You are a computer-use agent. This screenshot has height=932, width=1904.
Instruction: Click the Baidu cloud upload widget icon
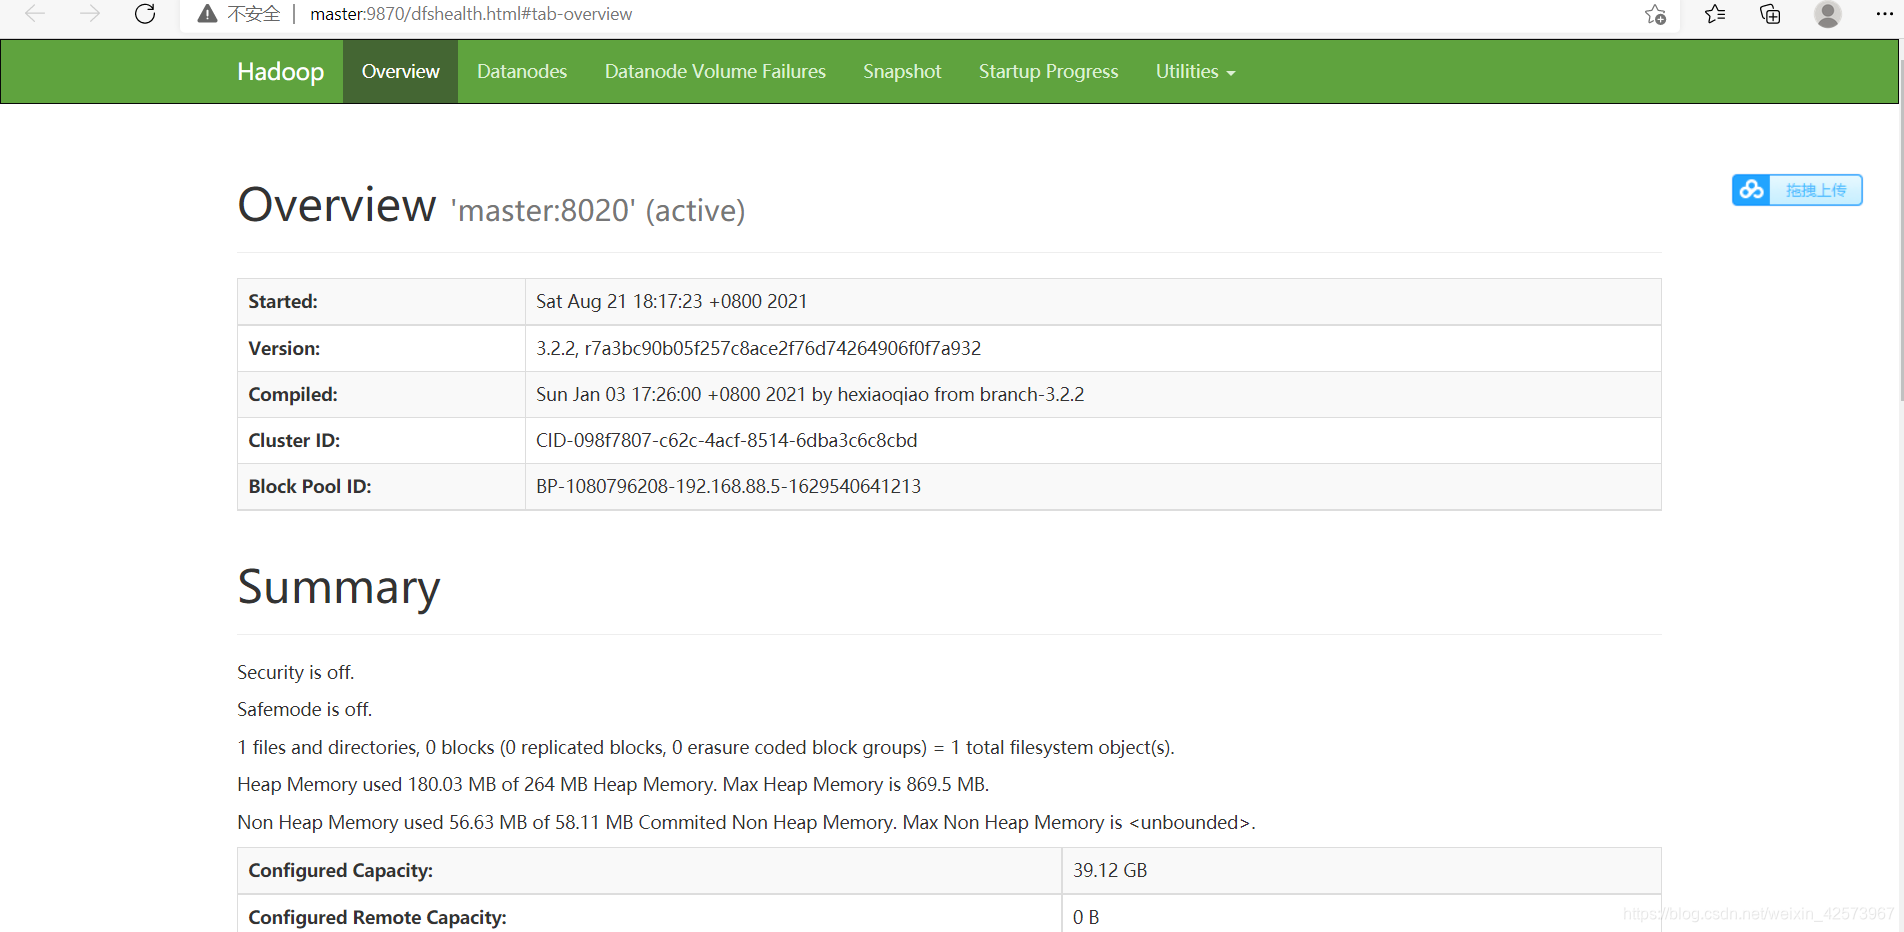click(1751, 190)
